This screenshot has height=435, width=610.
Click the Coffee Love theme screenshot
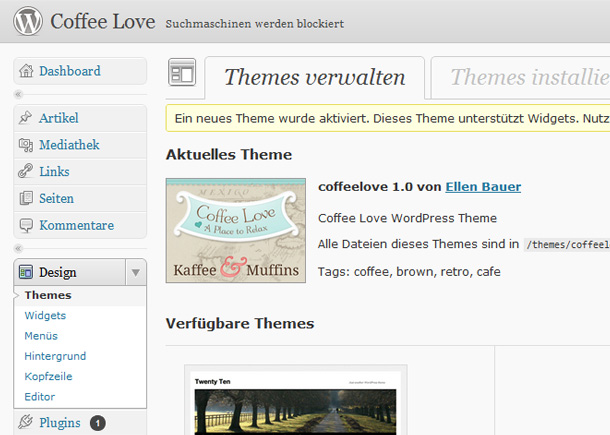[236, 230]
